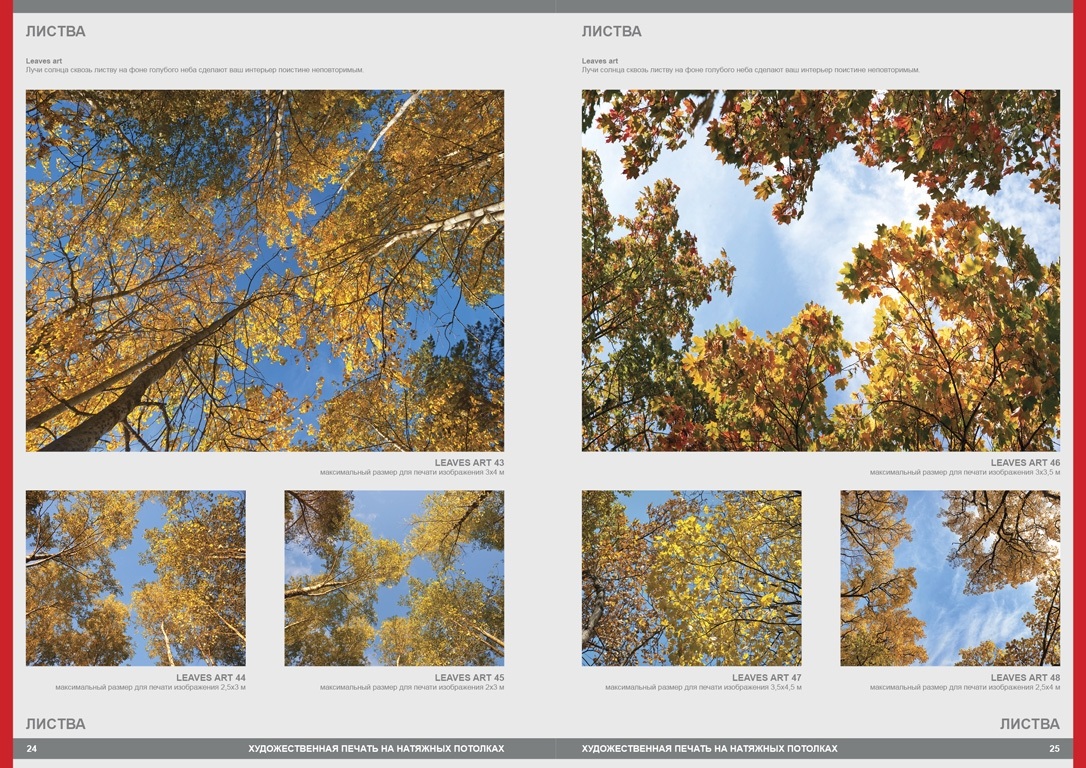
Task: Click the LEAVES ART 48 caption label
Action: point(1025,678)
